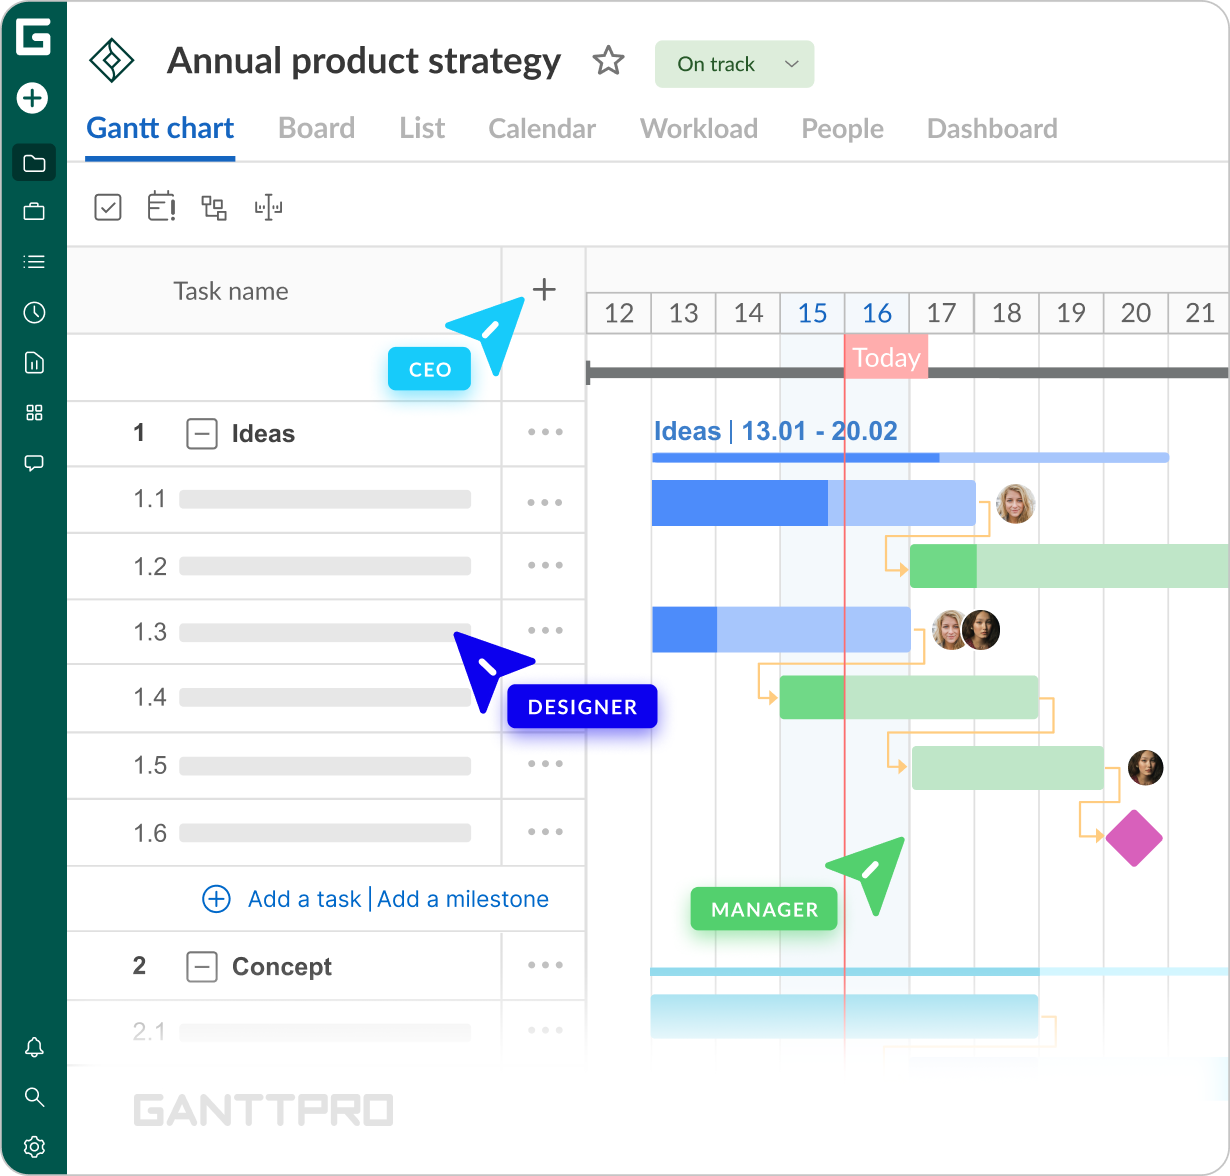Switch to the Board tab
This screenshot has height=1176, width=1230.
[x=316, y=129]
